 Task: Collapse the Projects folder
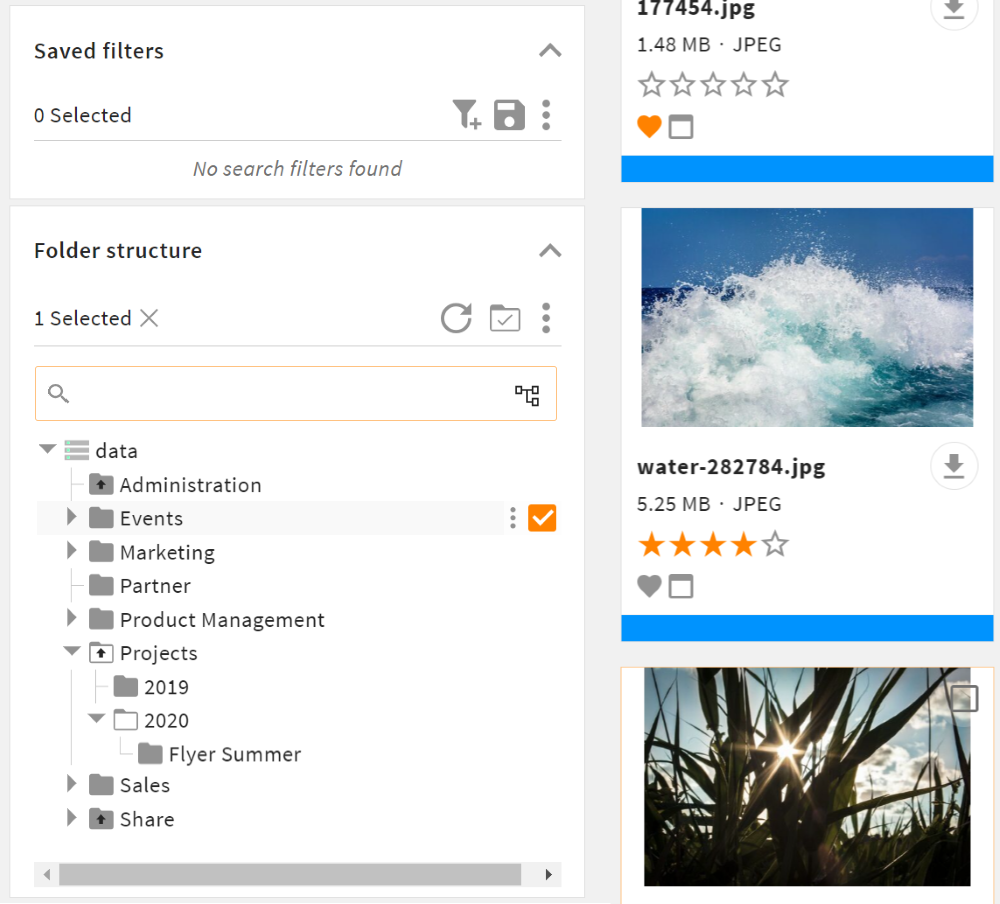click(72, 651)
